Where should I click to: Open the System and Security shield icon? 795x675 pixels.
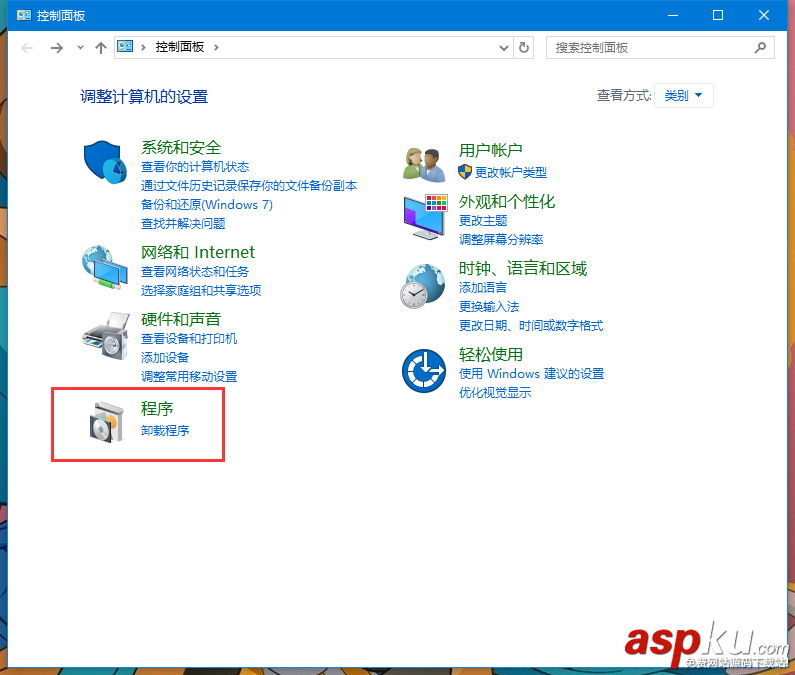tap(105, 162)
